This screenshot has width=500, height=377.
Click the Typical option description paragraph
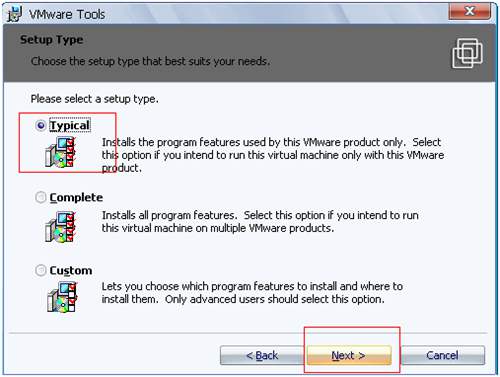(273, 155)
